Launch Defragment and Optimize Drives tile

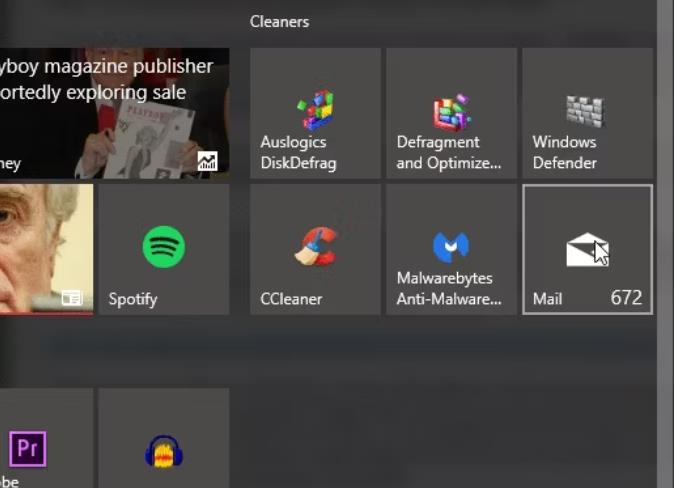pyautogui.click(x=451, y=113)
